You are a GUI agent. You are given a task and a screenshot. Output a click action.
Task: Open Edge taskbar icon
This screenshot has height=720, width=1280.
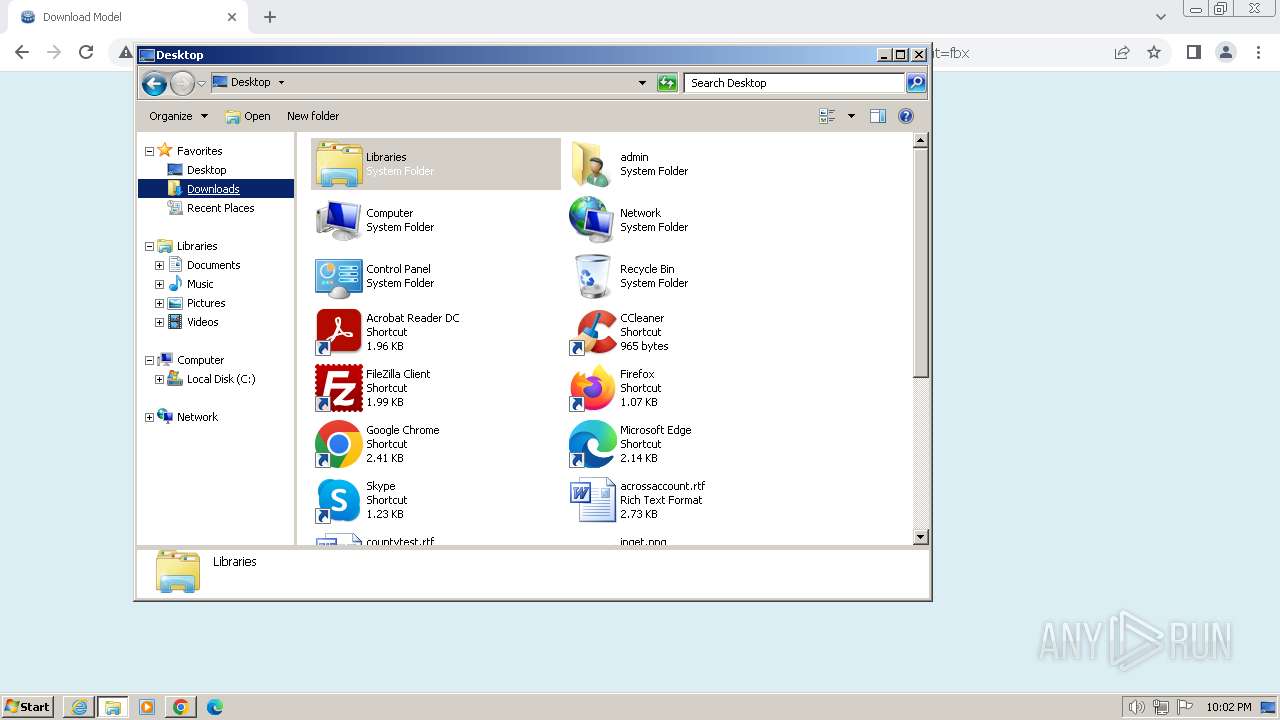pyautogui.click(x=215, y=707)
